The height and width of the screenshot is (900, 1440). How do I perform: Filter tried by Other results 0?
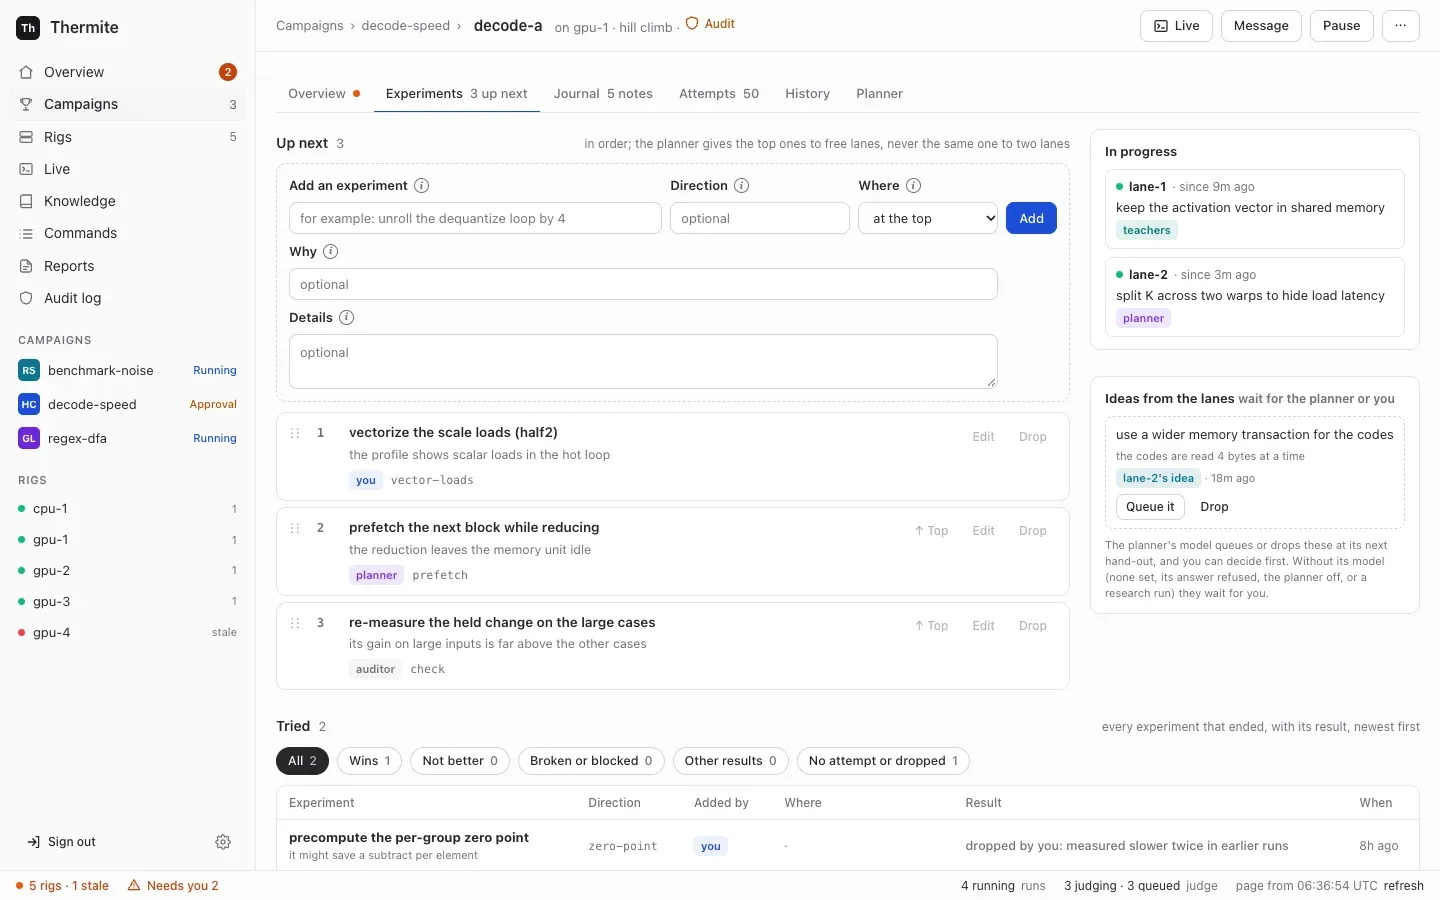click(730, 761)
